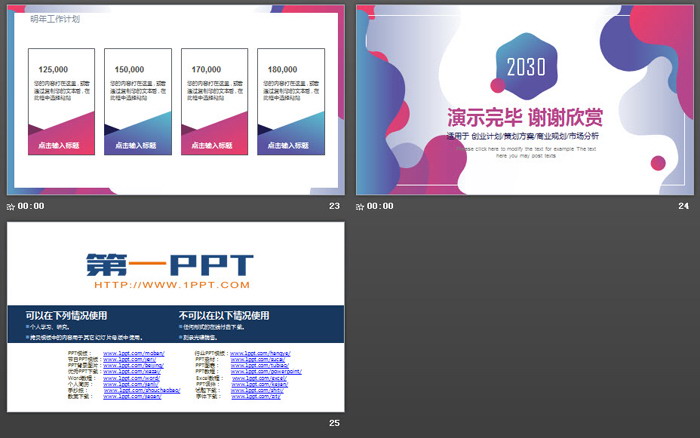Click the 2030 hexagon badge

tap(527, 66)
